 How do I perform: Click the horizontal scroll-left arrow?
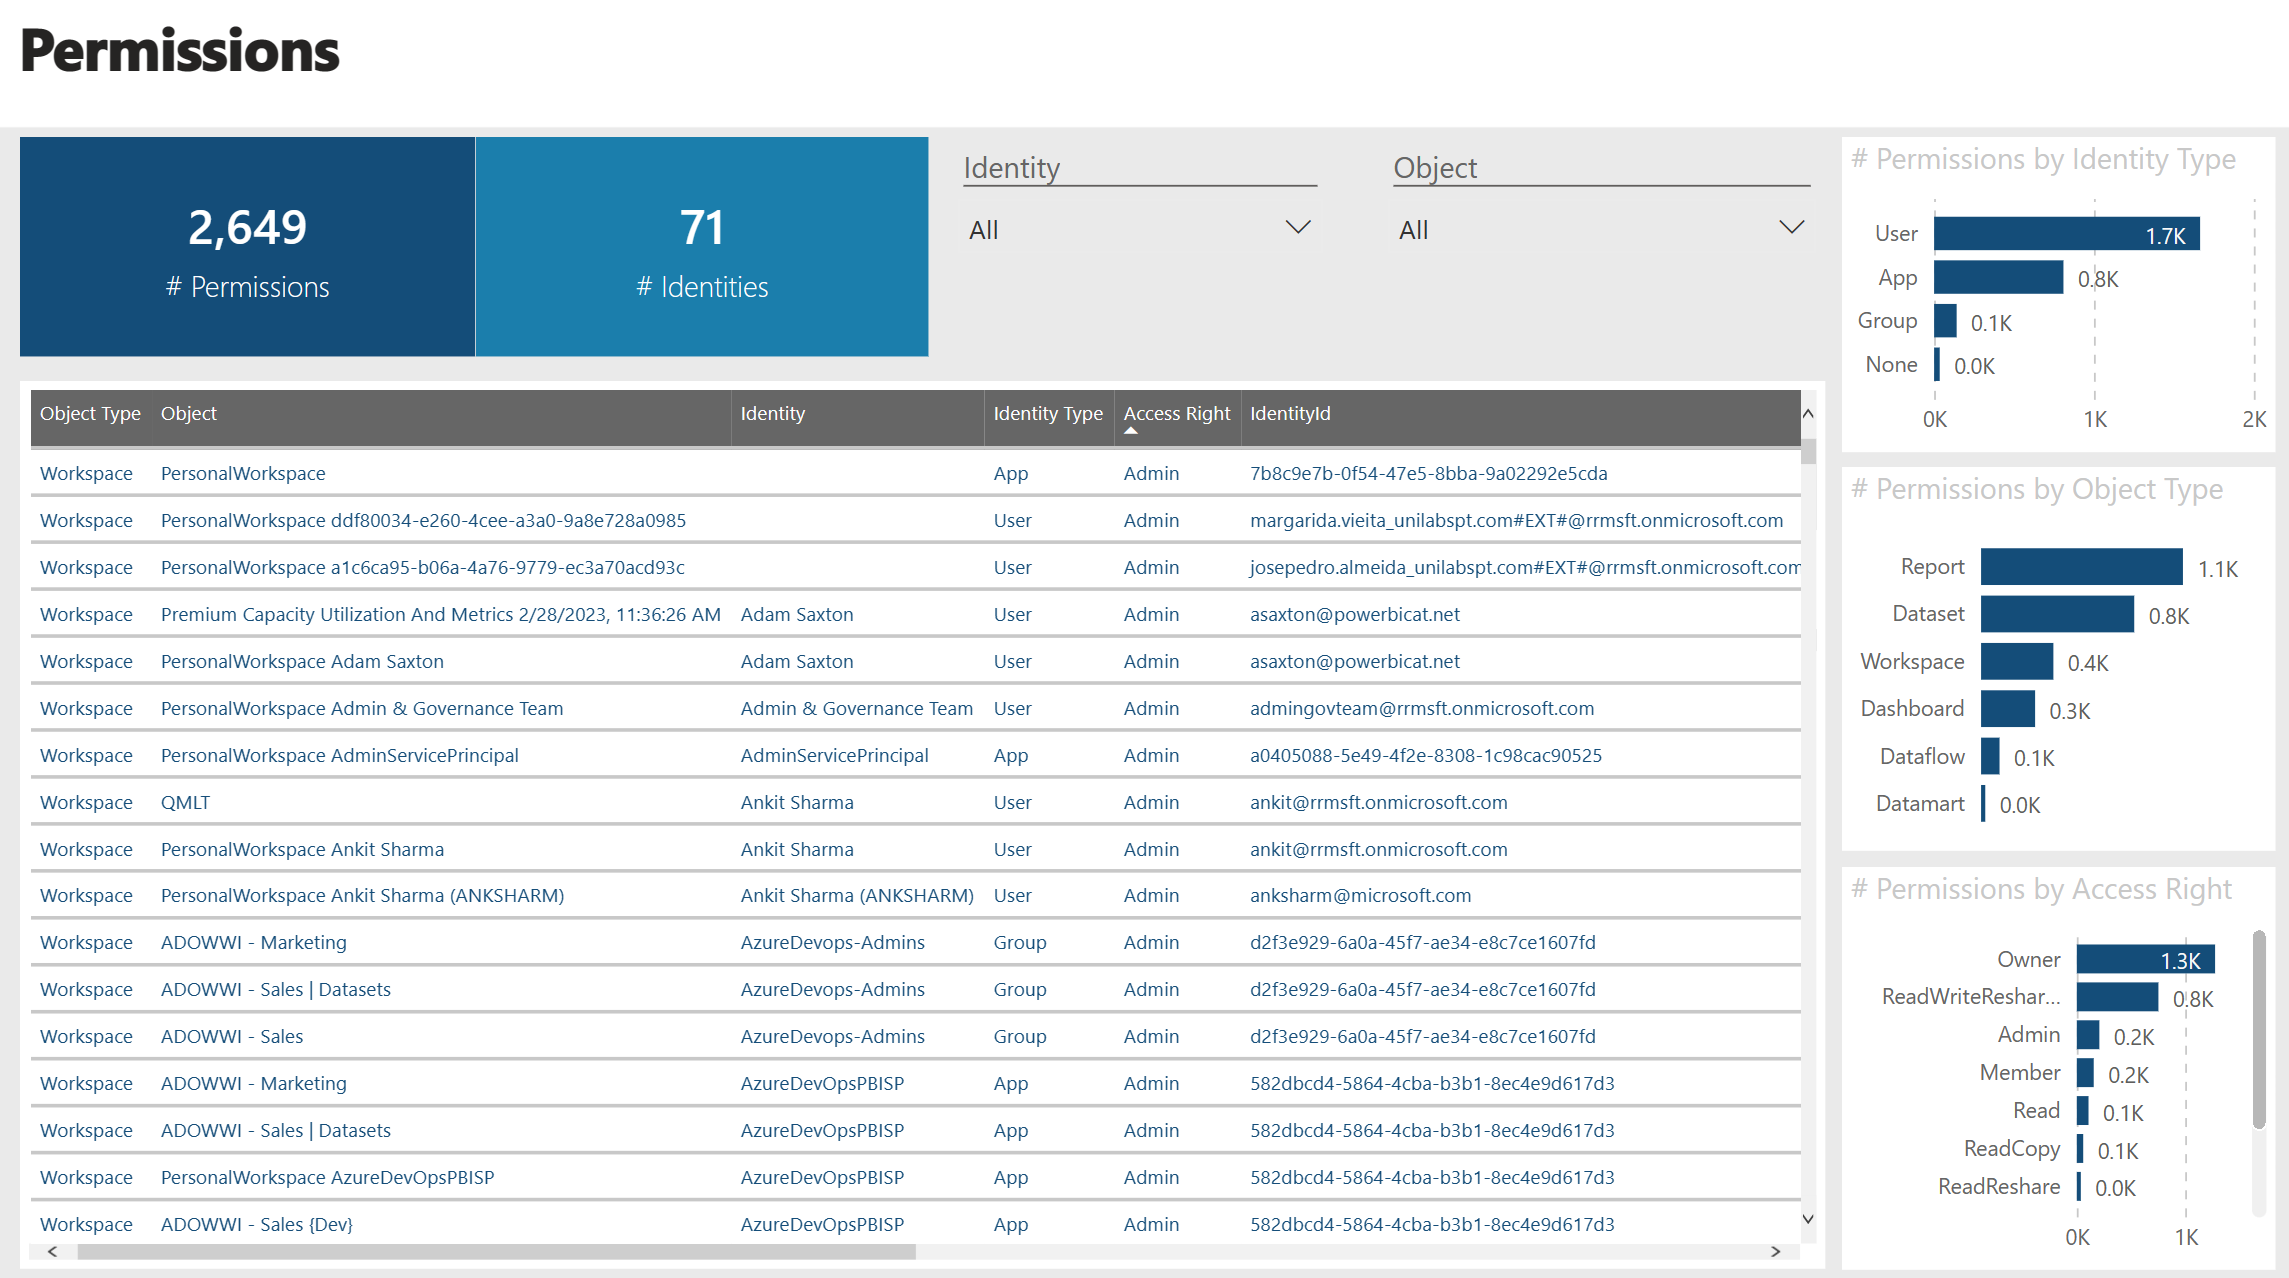[52, 1251]
